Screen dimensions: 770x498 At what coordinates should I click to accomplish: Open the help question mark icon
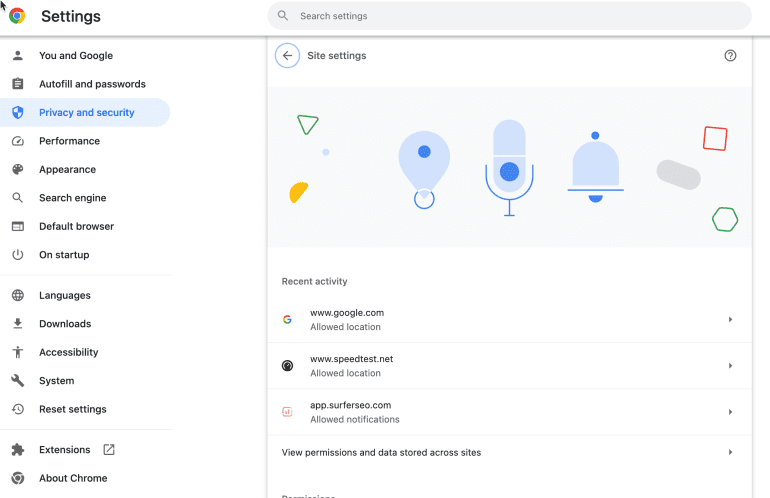[730, 56]
